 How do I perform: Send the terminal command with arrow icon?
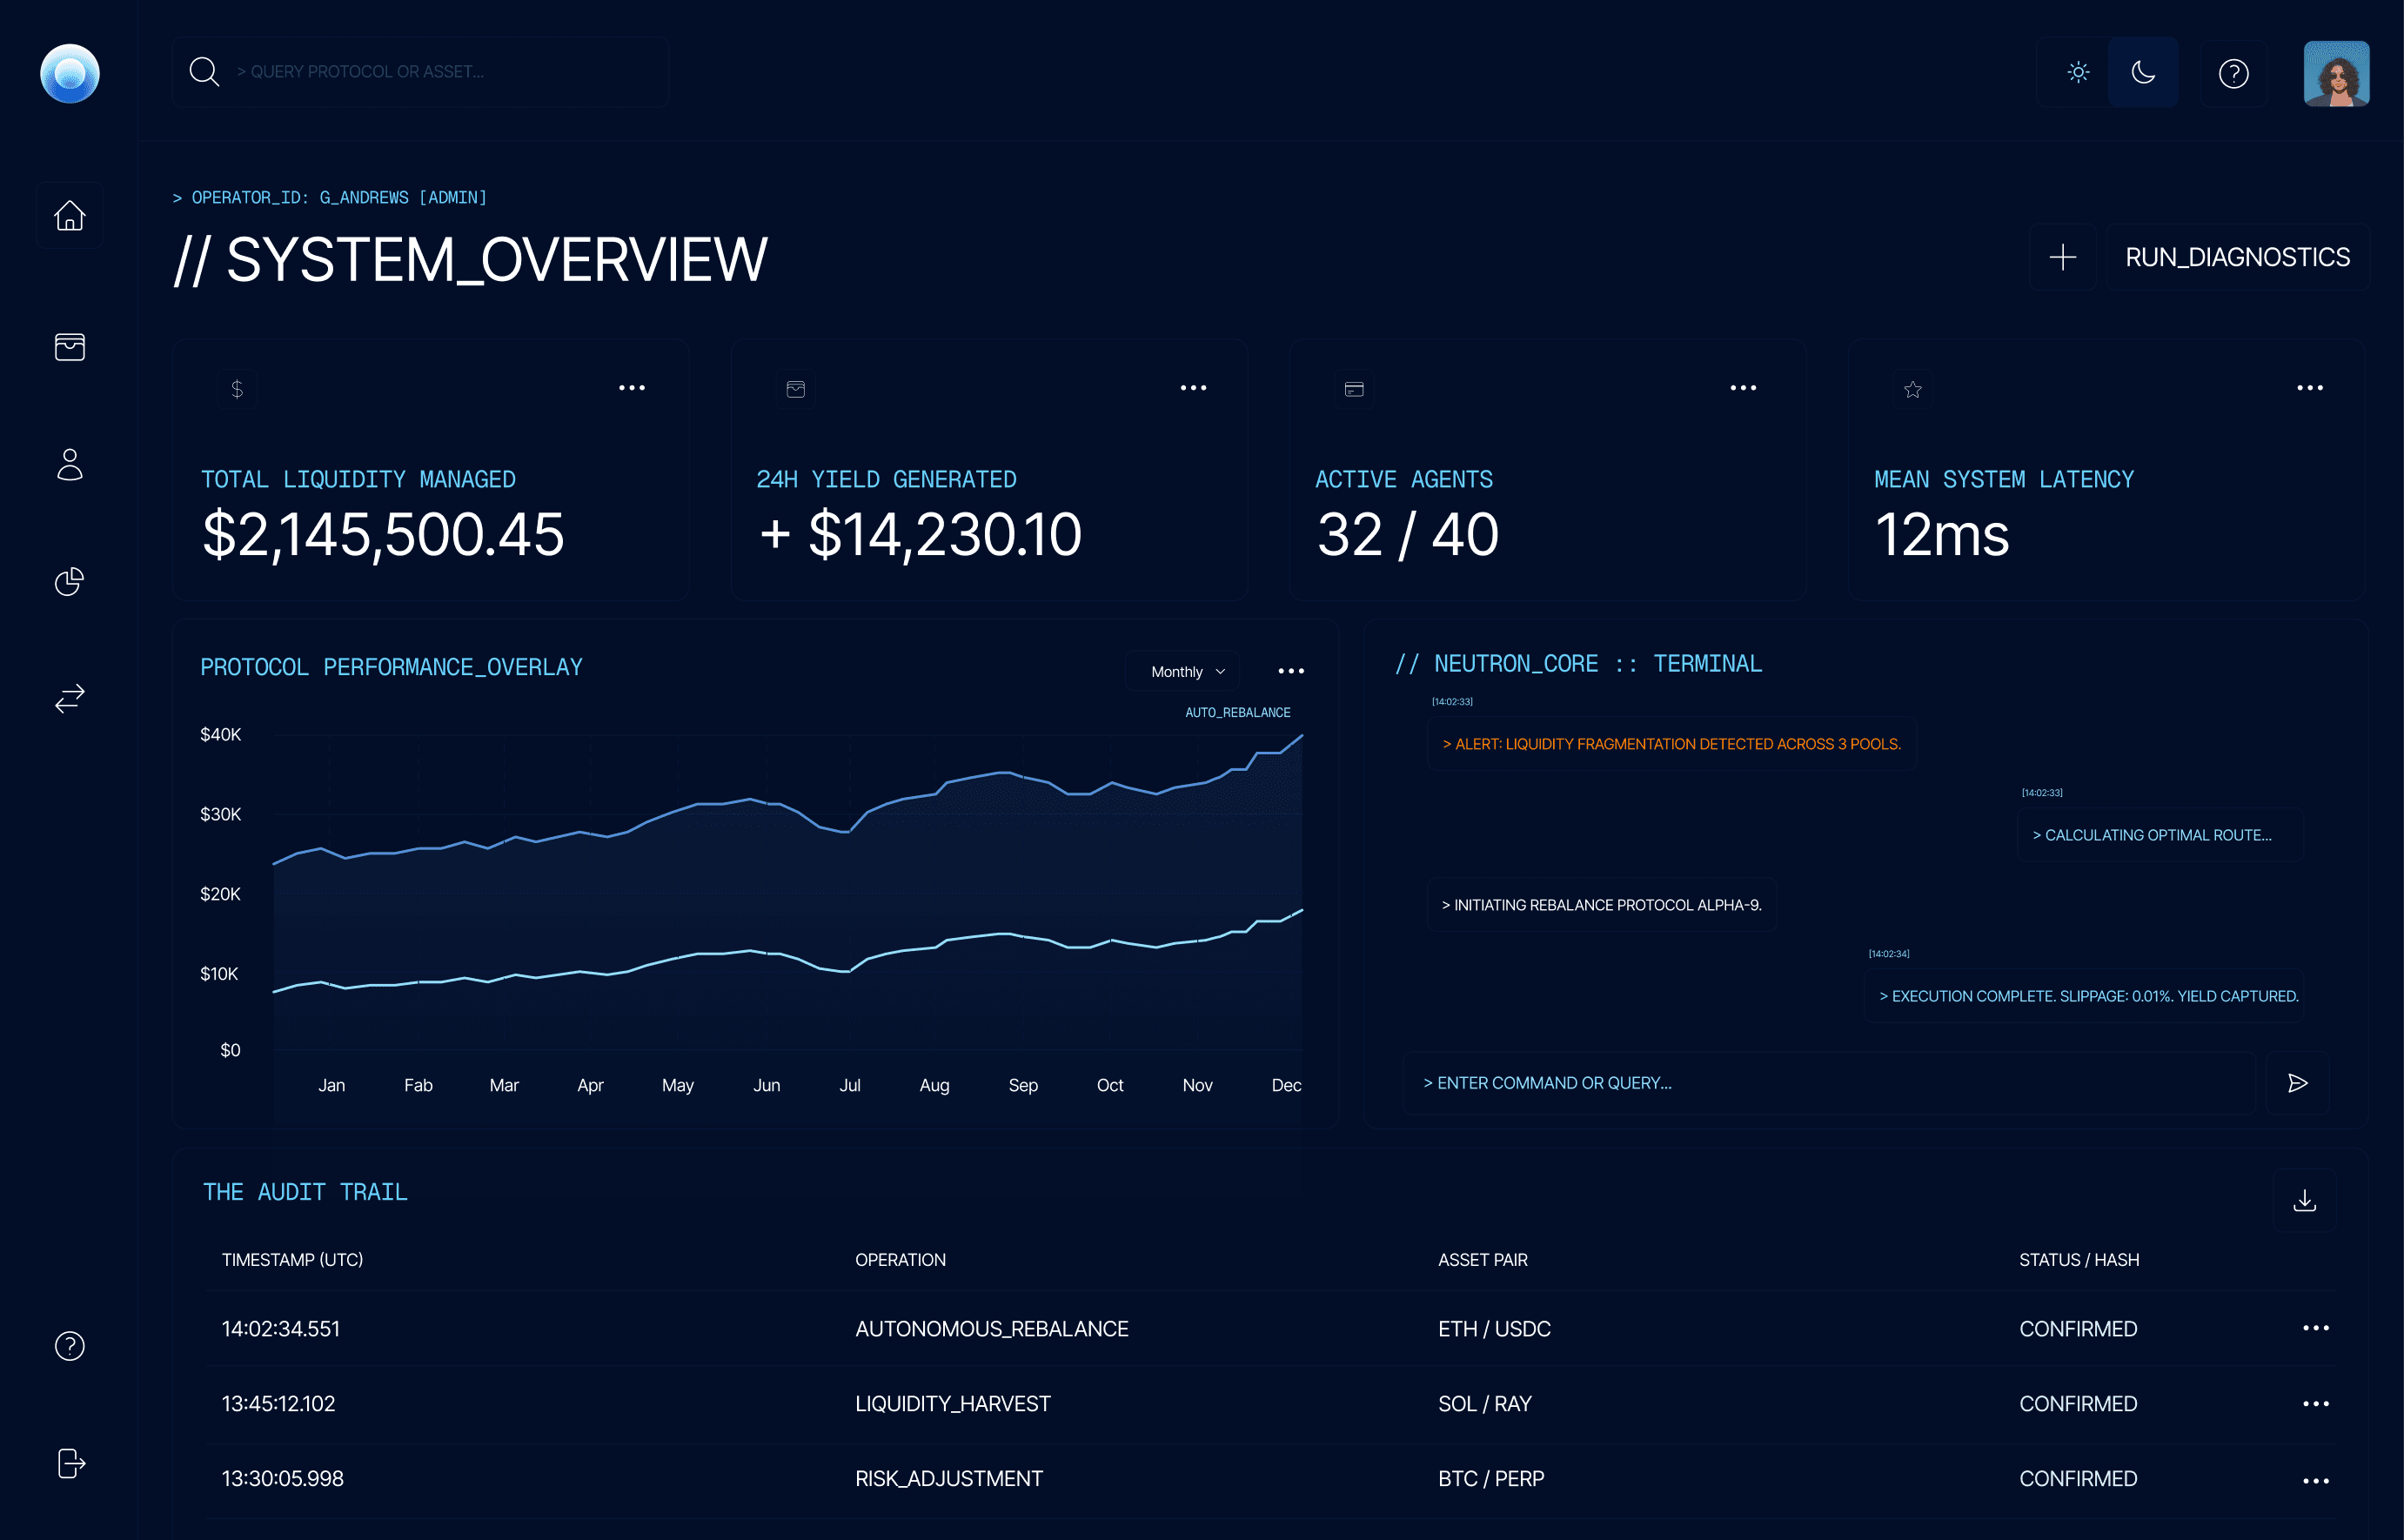(2297, 1083)
